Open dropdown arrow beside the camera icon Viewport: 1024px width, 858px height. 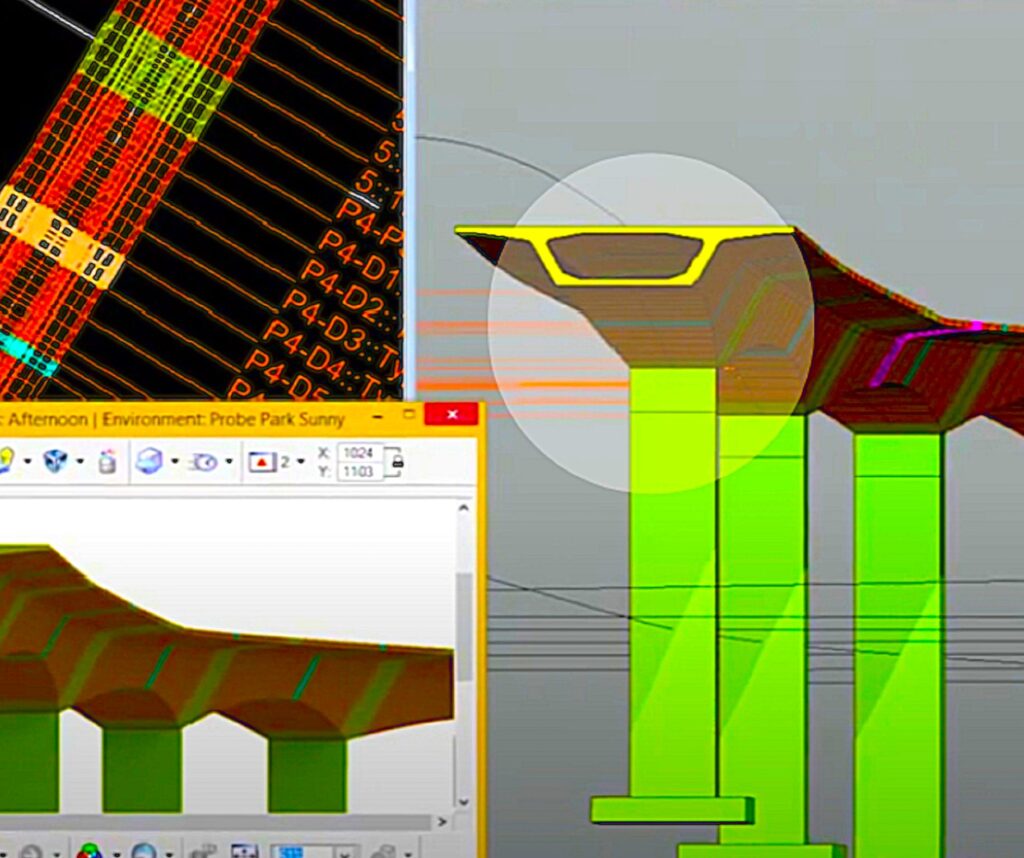(229, 462)
